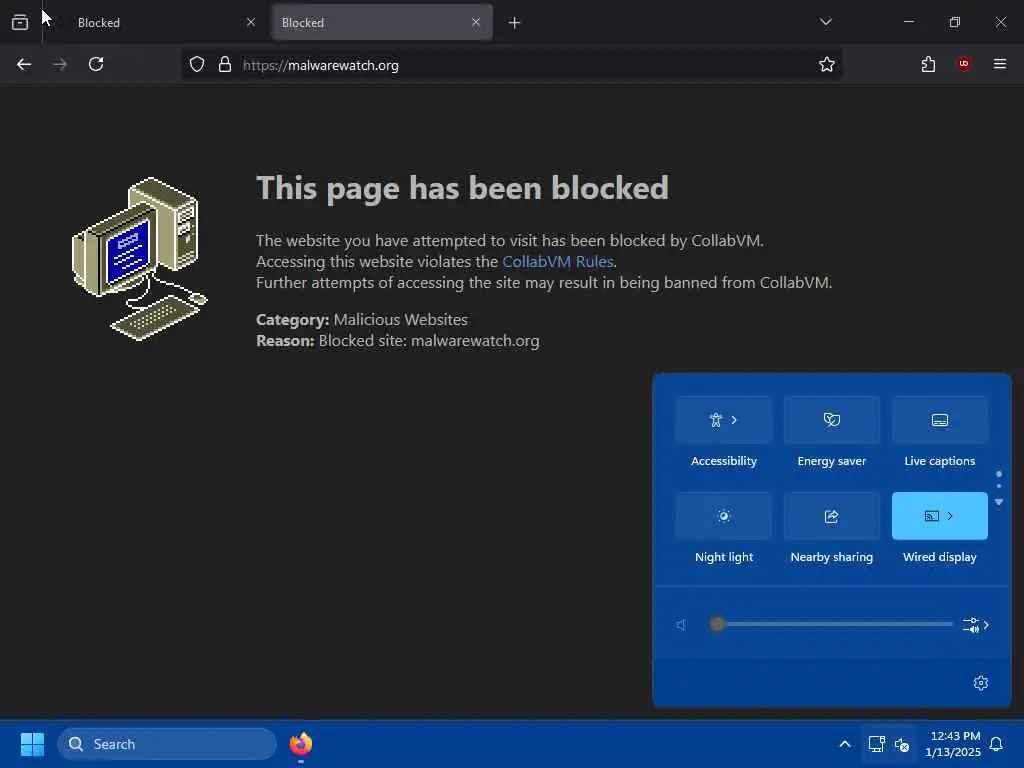This screenshot has height=768, width=1024.
Task: Expand Wired display options chevron
Action: [950, 516]
